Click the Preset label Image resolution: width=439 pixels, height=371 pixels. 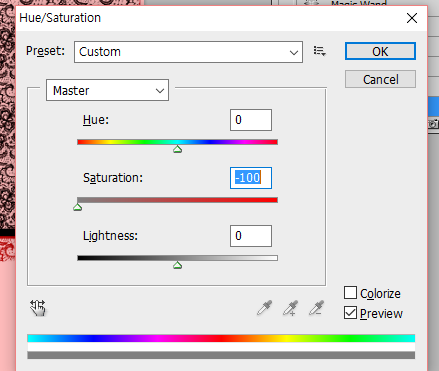(45, 51)
